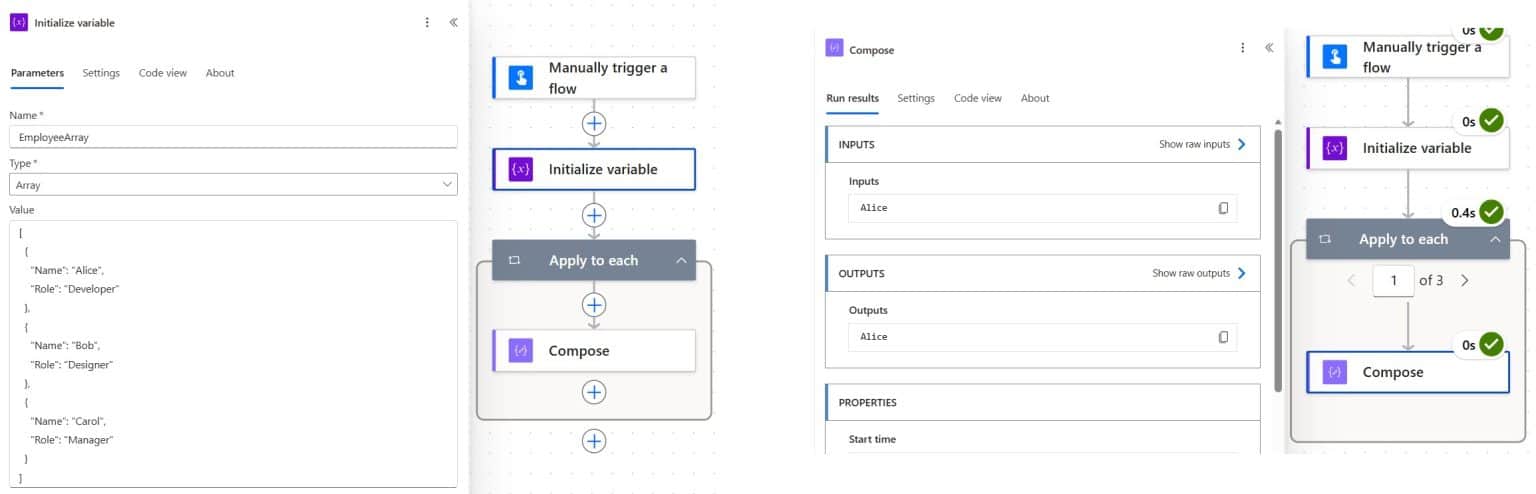The height and width of the screenshot is (494, 1536).
Task: Copy the Inputs value Alice
Action: (1223, 208)
